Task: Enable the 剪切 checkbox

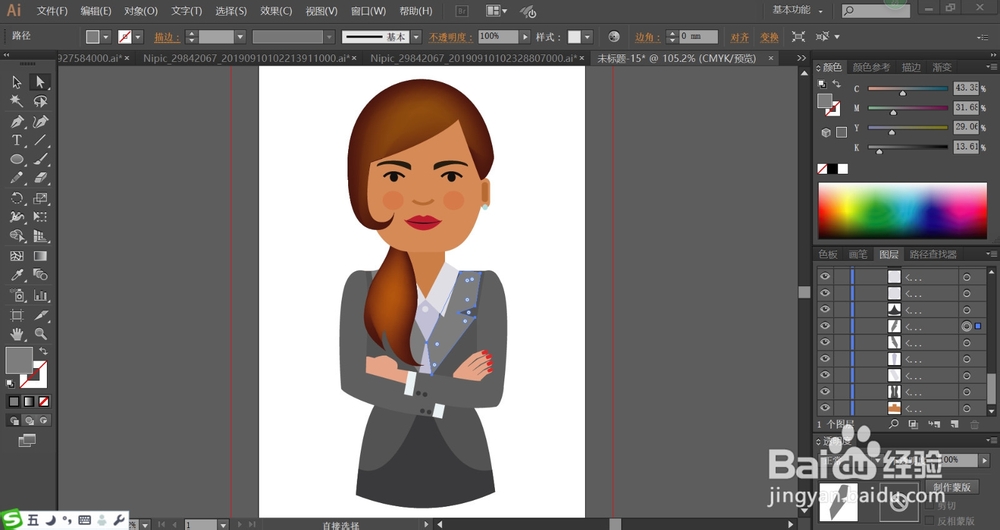Action: (929, 506)
